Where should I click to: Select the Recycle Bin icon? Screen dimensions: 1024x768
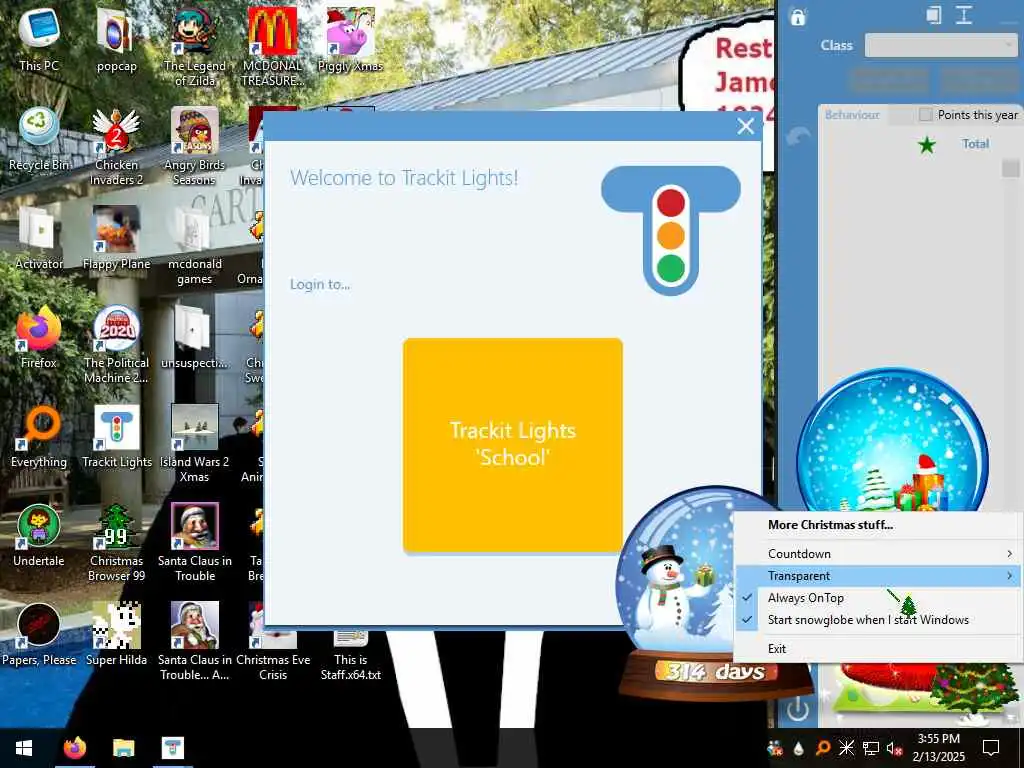coord(39,139)
